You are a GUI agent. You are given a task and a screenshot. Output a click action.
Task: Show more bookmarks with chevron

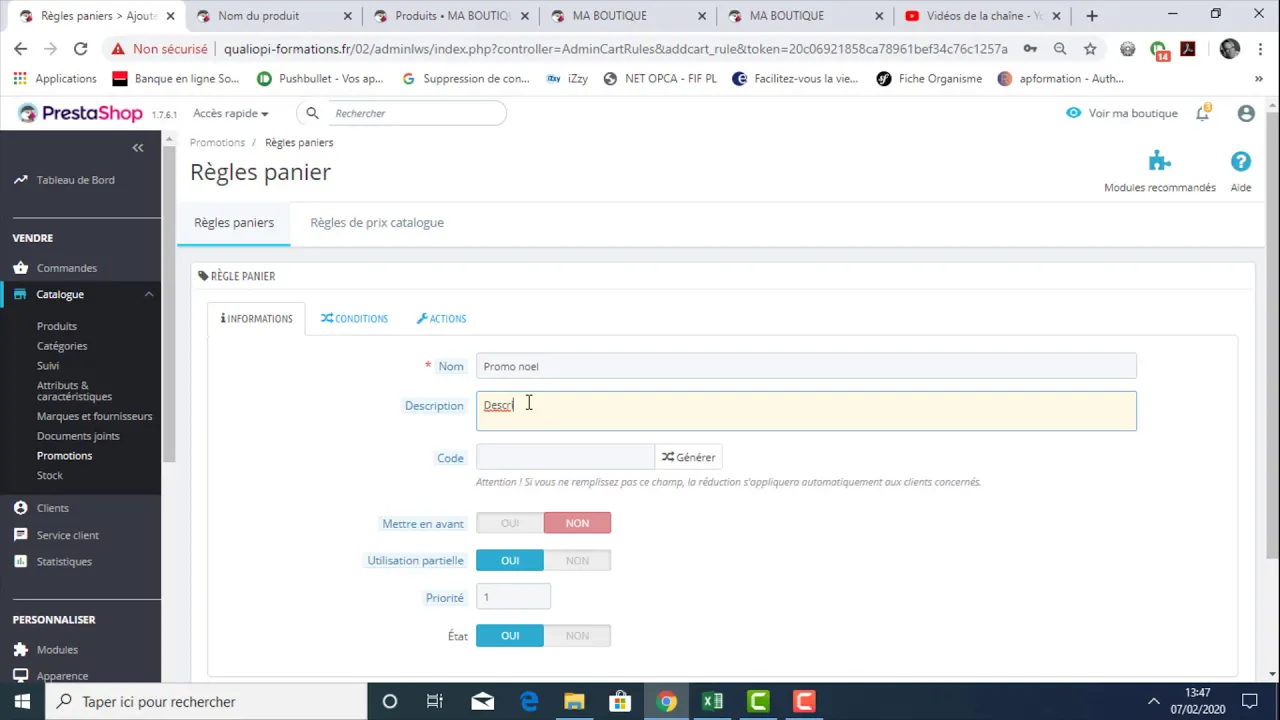click(1259, 79)
